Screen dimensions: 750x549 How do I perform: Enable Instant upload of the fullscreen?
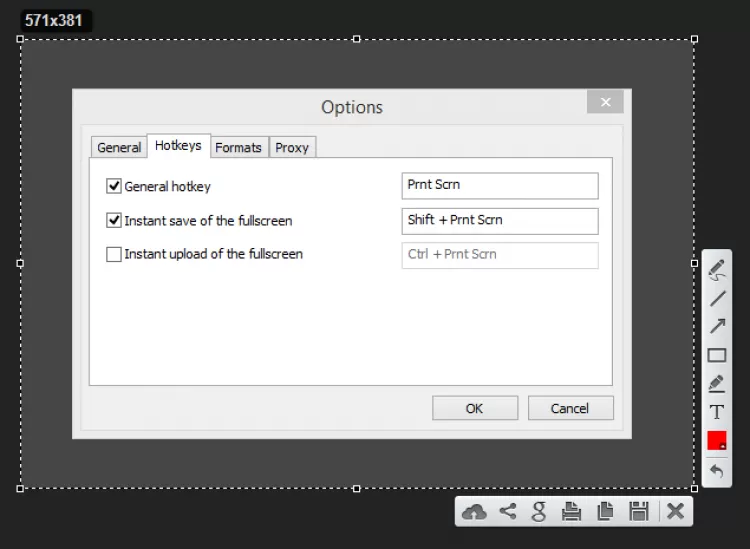click(114, 254)
